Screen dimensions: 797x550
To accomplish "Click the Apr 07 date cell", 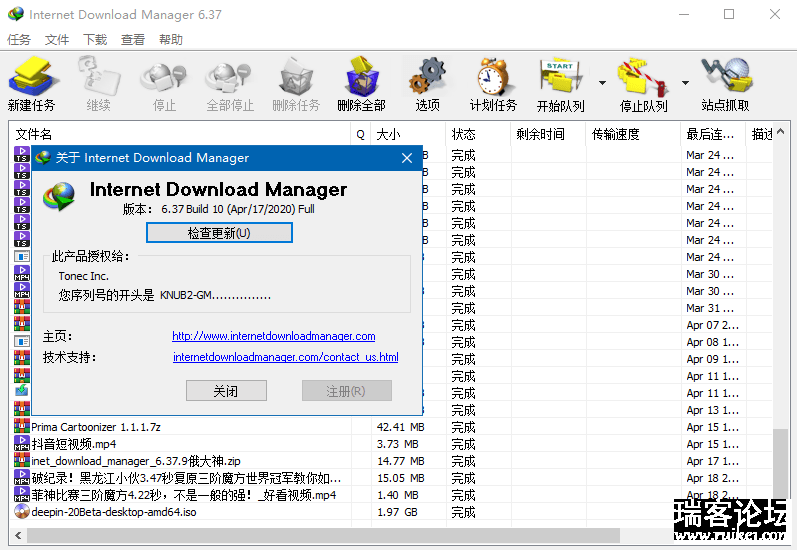I will 713,325.
